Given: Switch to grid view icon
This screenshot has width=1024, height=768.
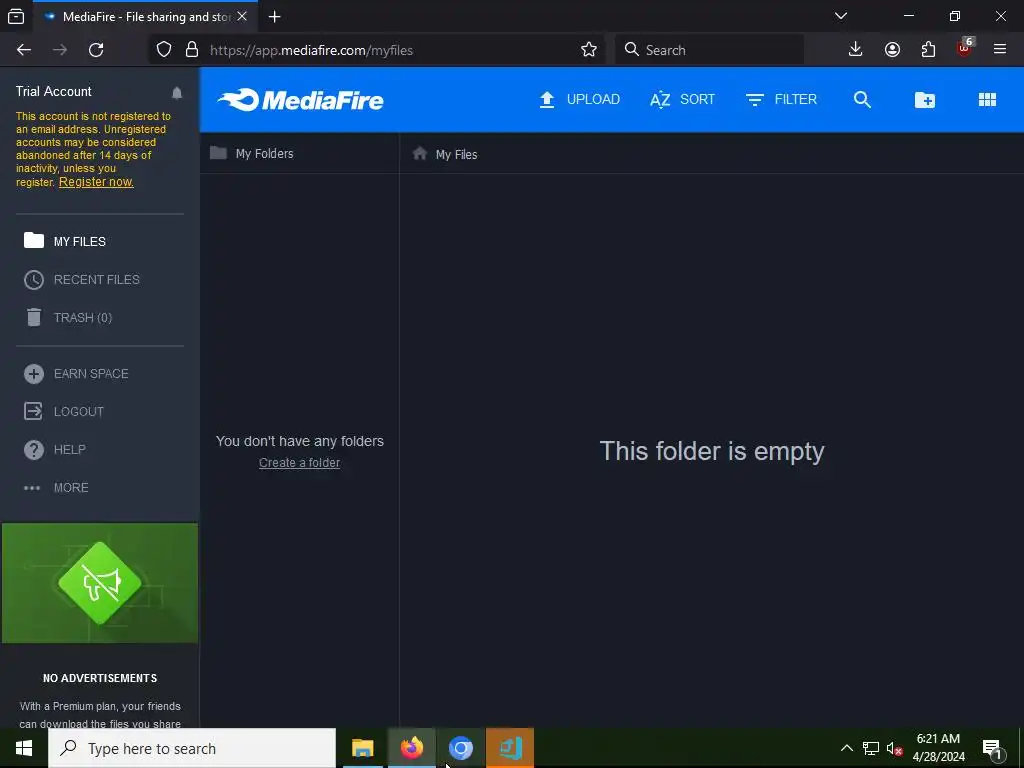Looking at the screenshot, I should coord(987,99).
